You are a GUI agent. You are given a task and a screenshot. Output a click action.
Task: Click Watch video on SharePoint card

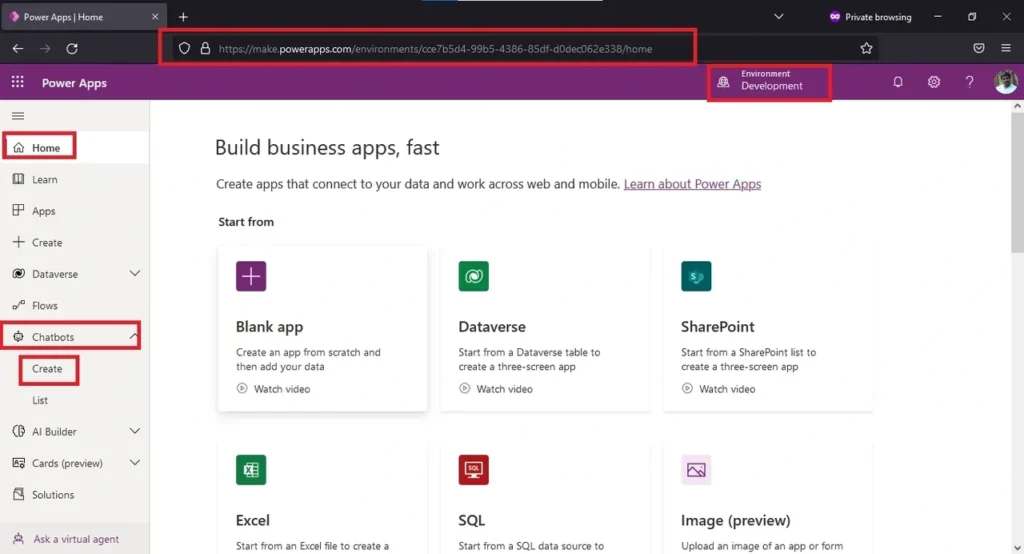(x=718, y=389)
